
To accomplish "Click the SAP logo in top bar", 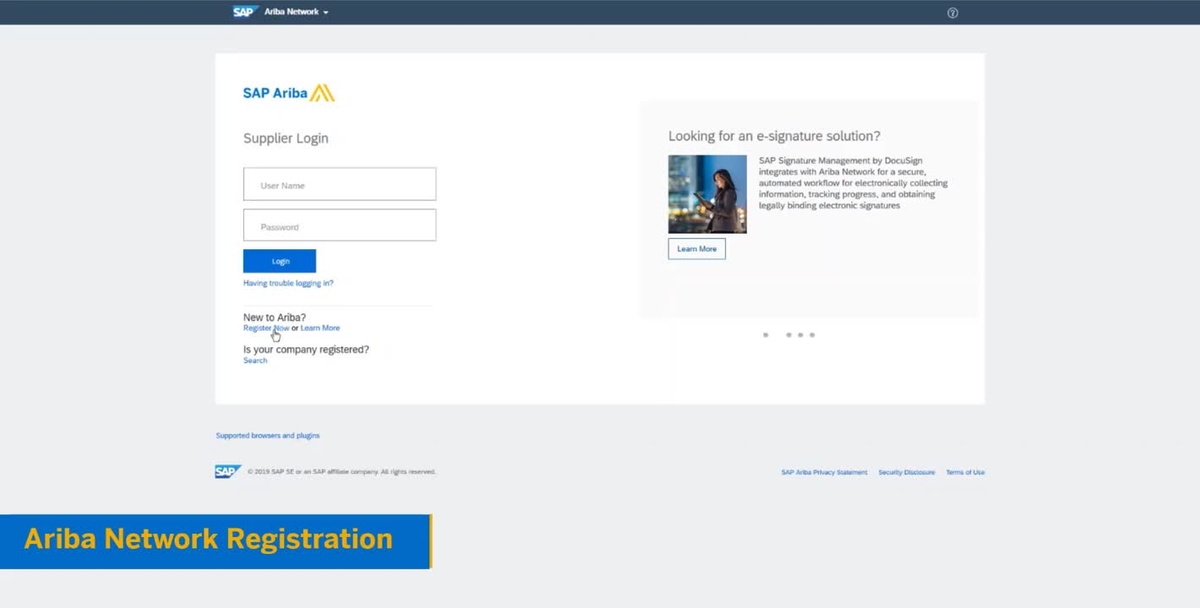I will tap(245, 12).
